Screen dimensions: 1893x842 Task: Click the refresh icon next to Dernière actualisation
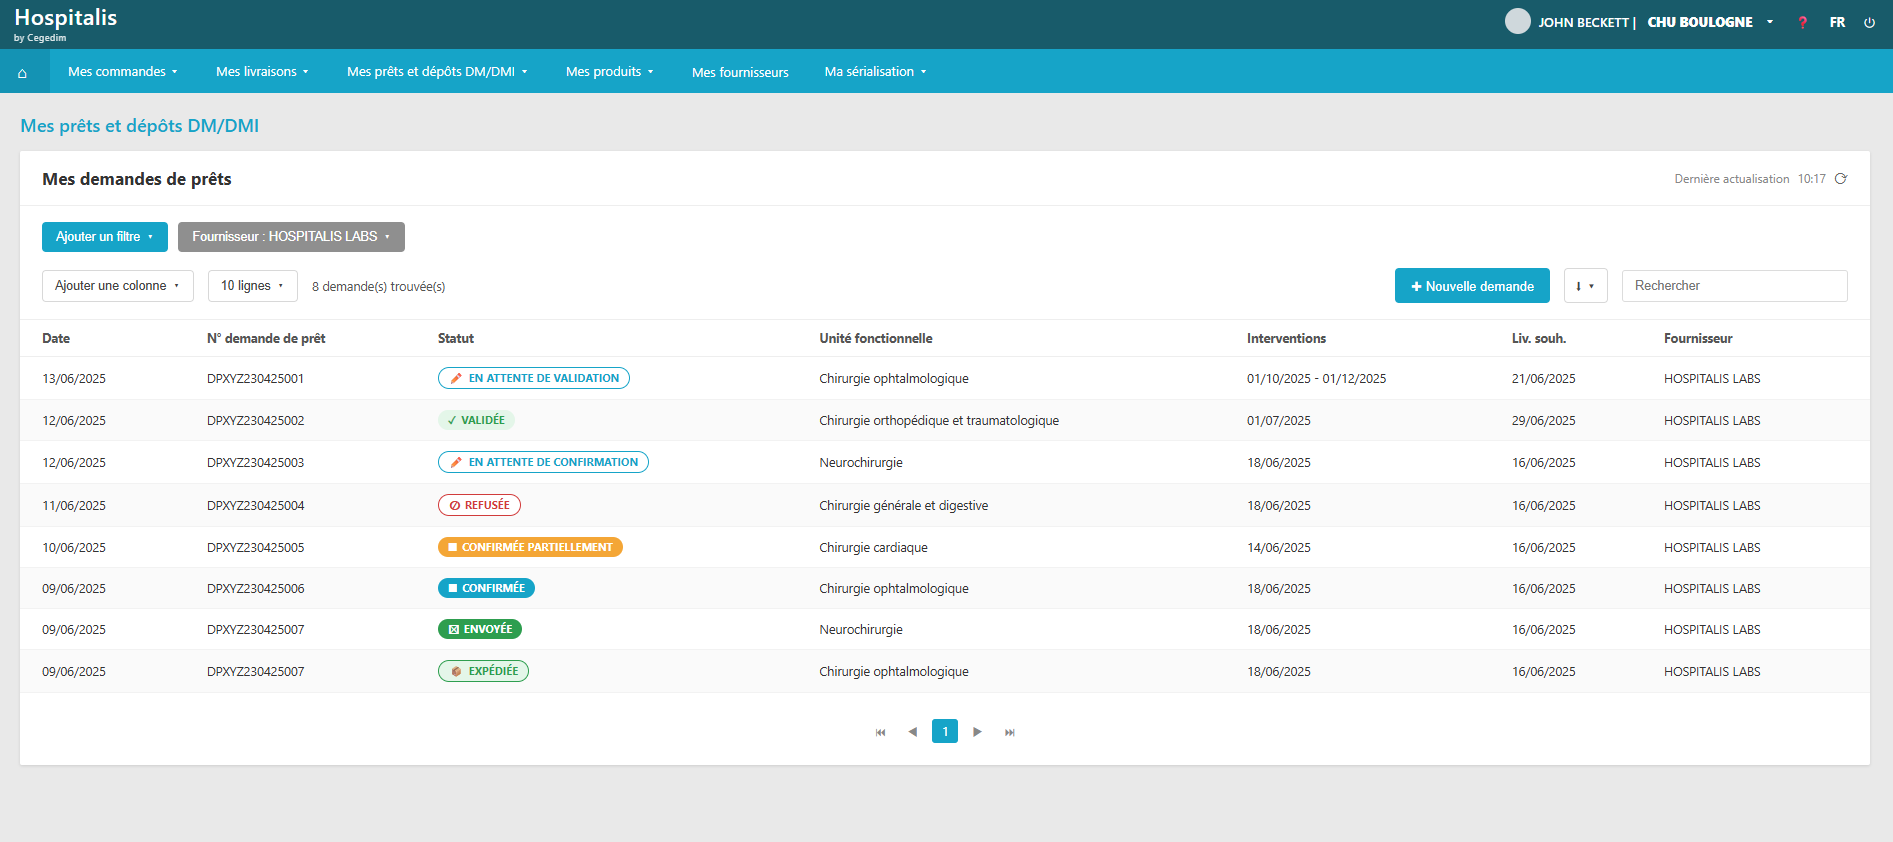(x=1841, y=179)
